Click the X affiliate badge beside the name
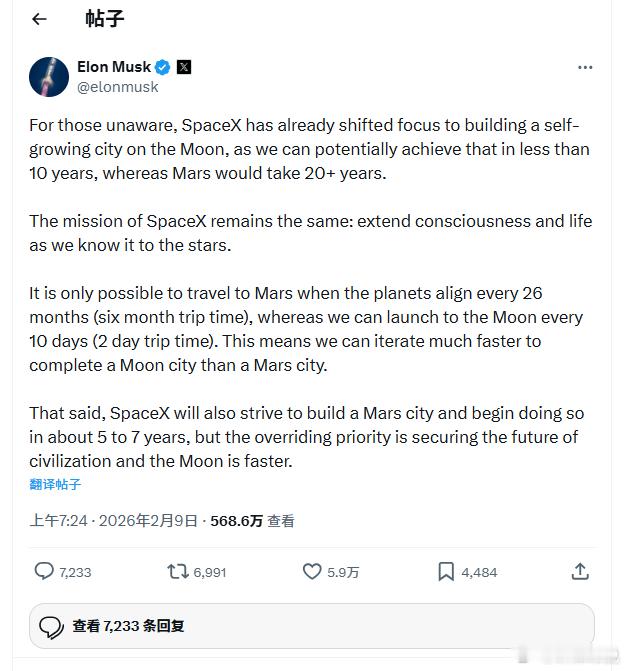The image size is (626, 671). [183, 67]
